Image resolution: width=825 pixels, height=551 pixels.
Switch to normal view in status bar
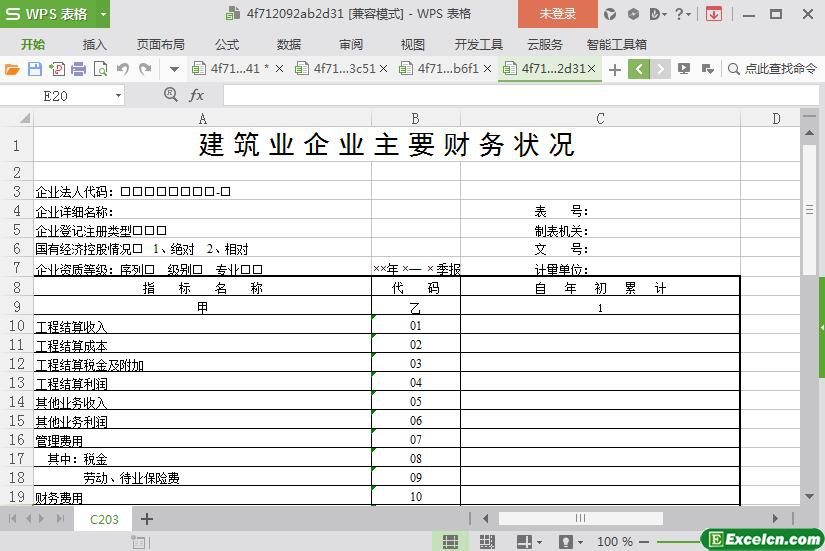click(x=450, y=542)
